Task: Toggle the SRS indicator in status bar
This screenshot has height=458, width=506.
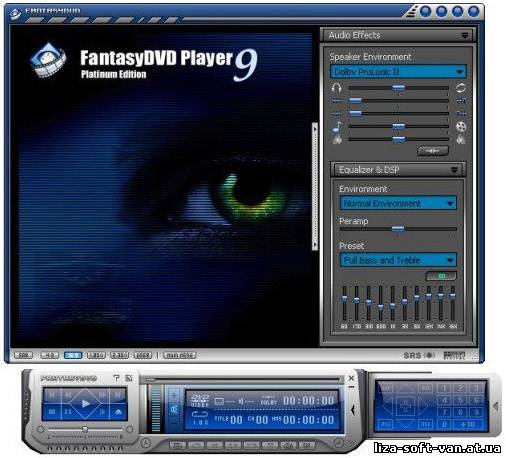Action: pos(419,355)
